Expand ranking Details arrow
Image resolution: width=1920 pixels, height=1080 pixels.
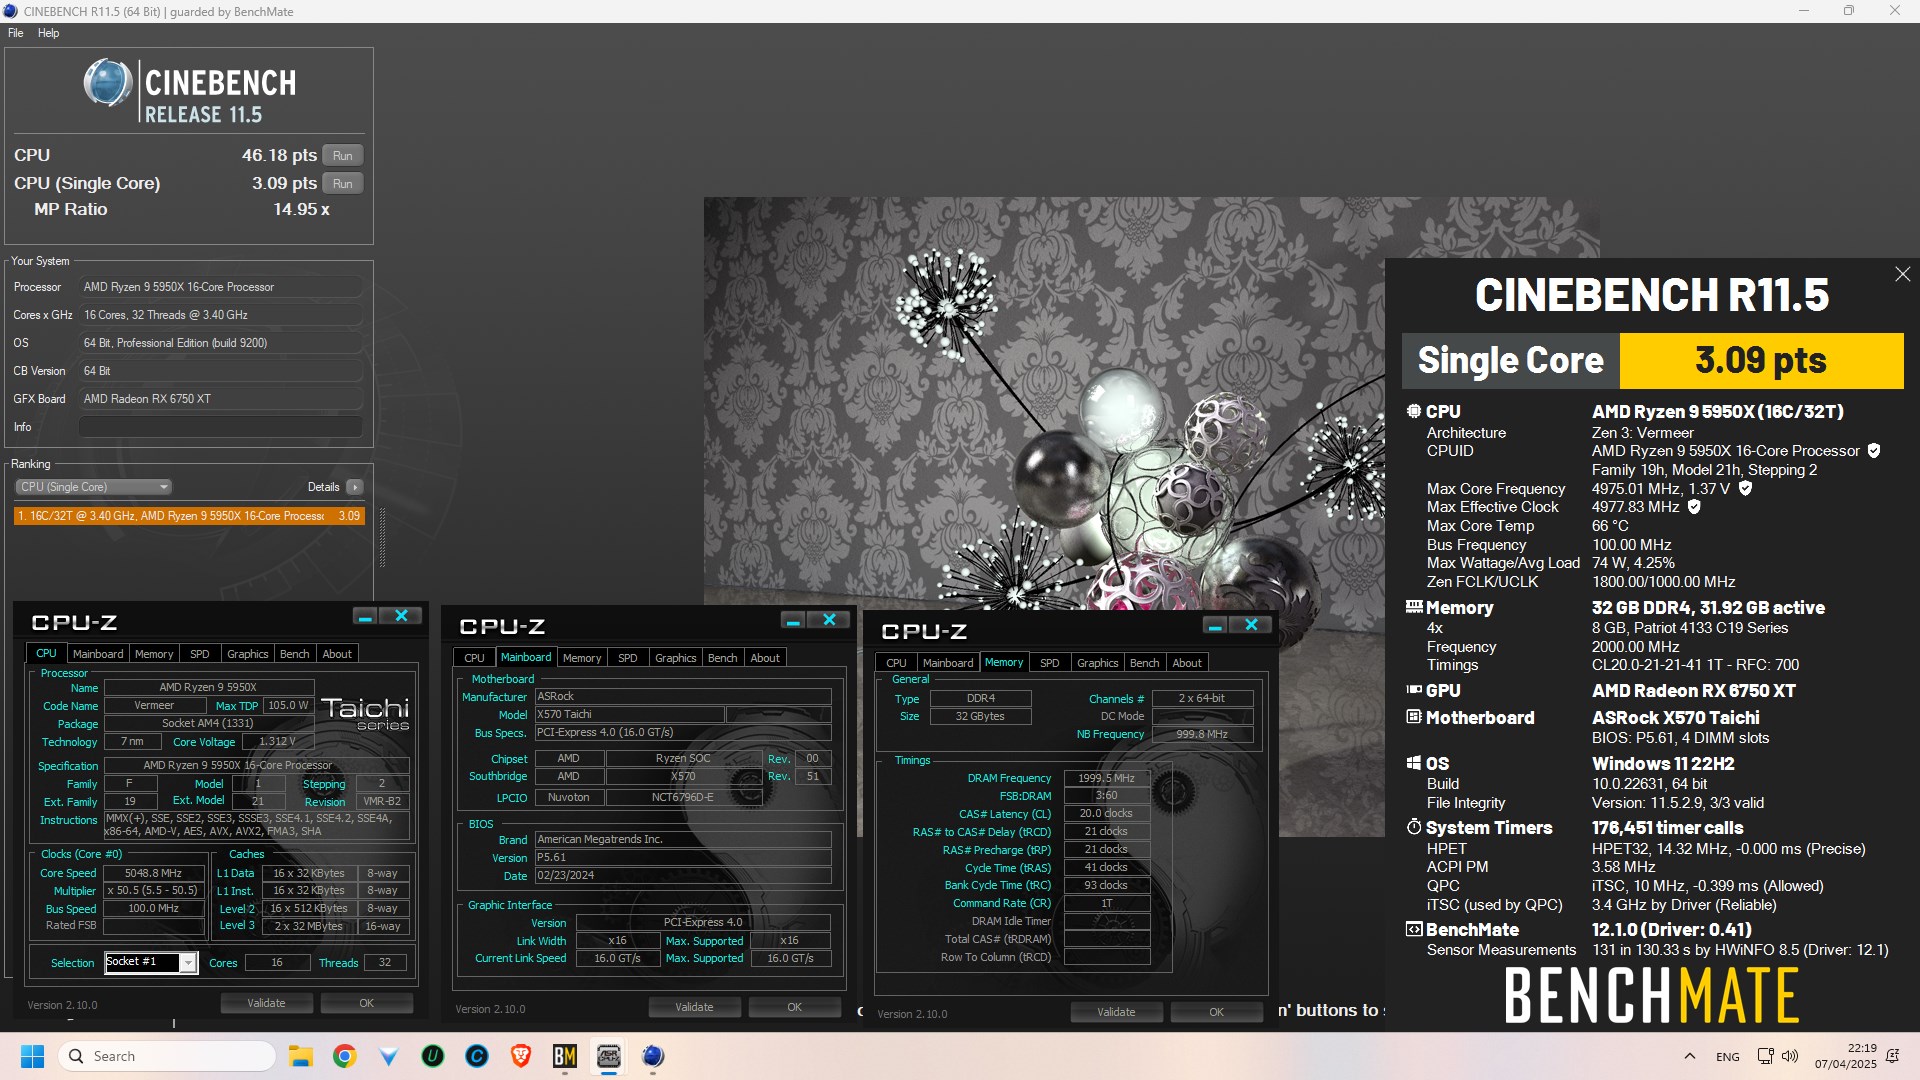click(x=355, y=487)
